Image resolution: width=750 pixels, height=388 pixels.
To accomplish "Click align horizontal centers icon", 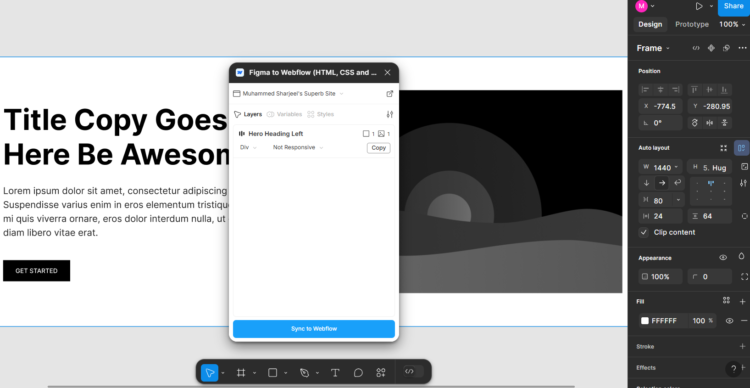I will click(661, 89).
